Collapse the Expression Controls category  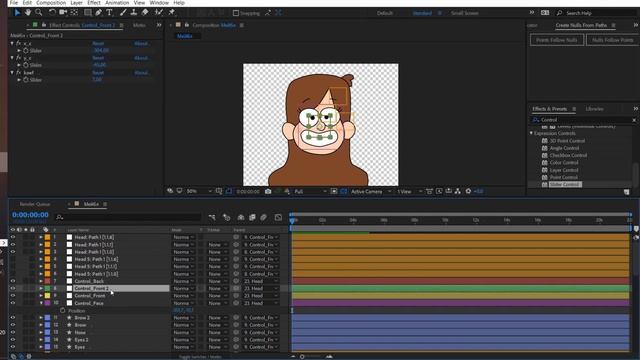click(531, 133)
